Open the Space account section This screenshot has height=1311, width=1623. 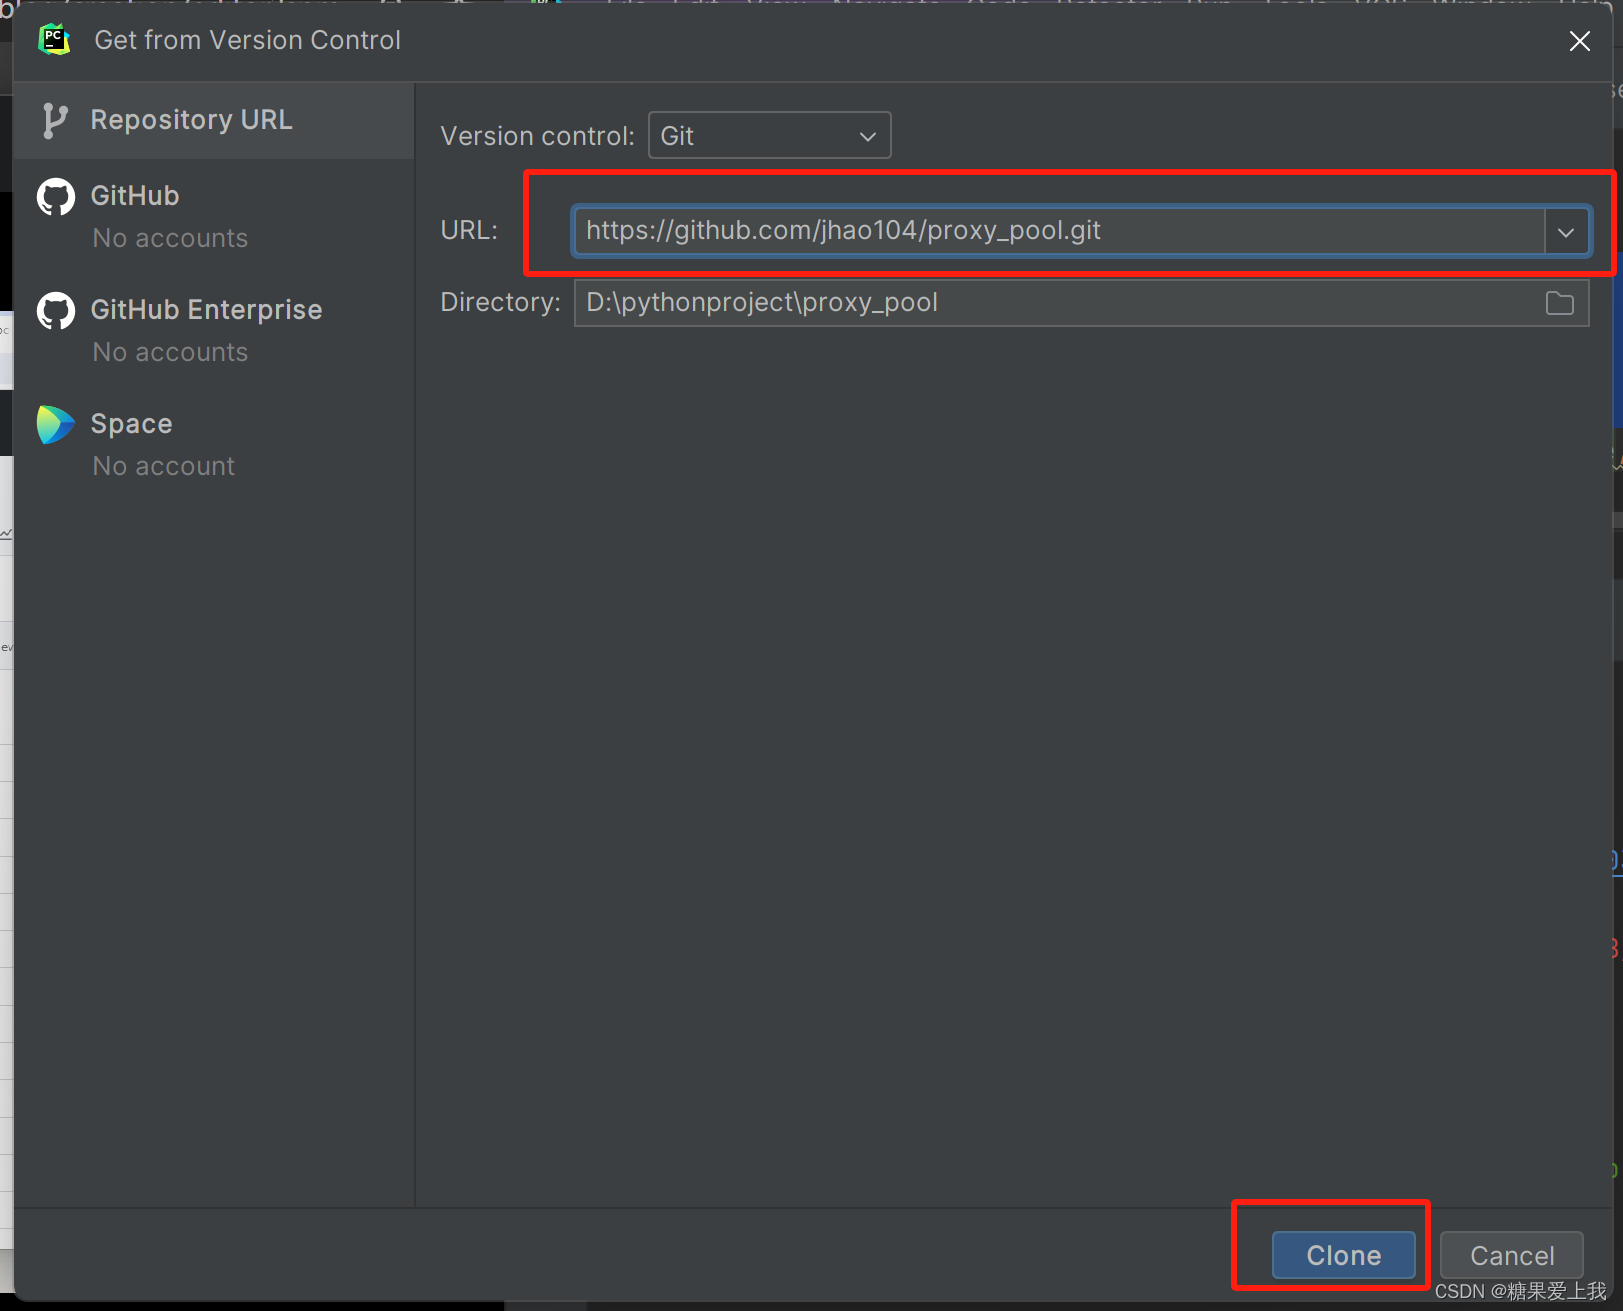tap(214, 444)
